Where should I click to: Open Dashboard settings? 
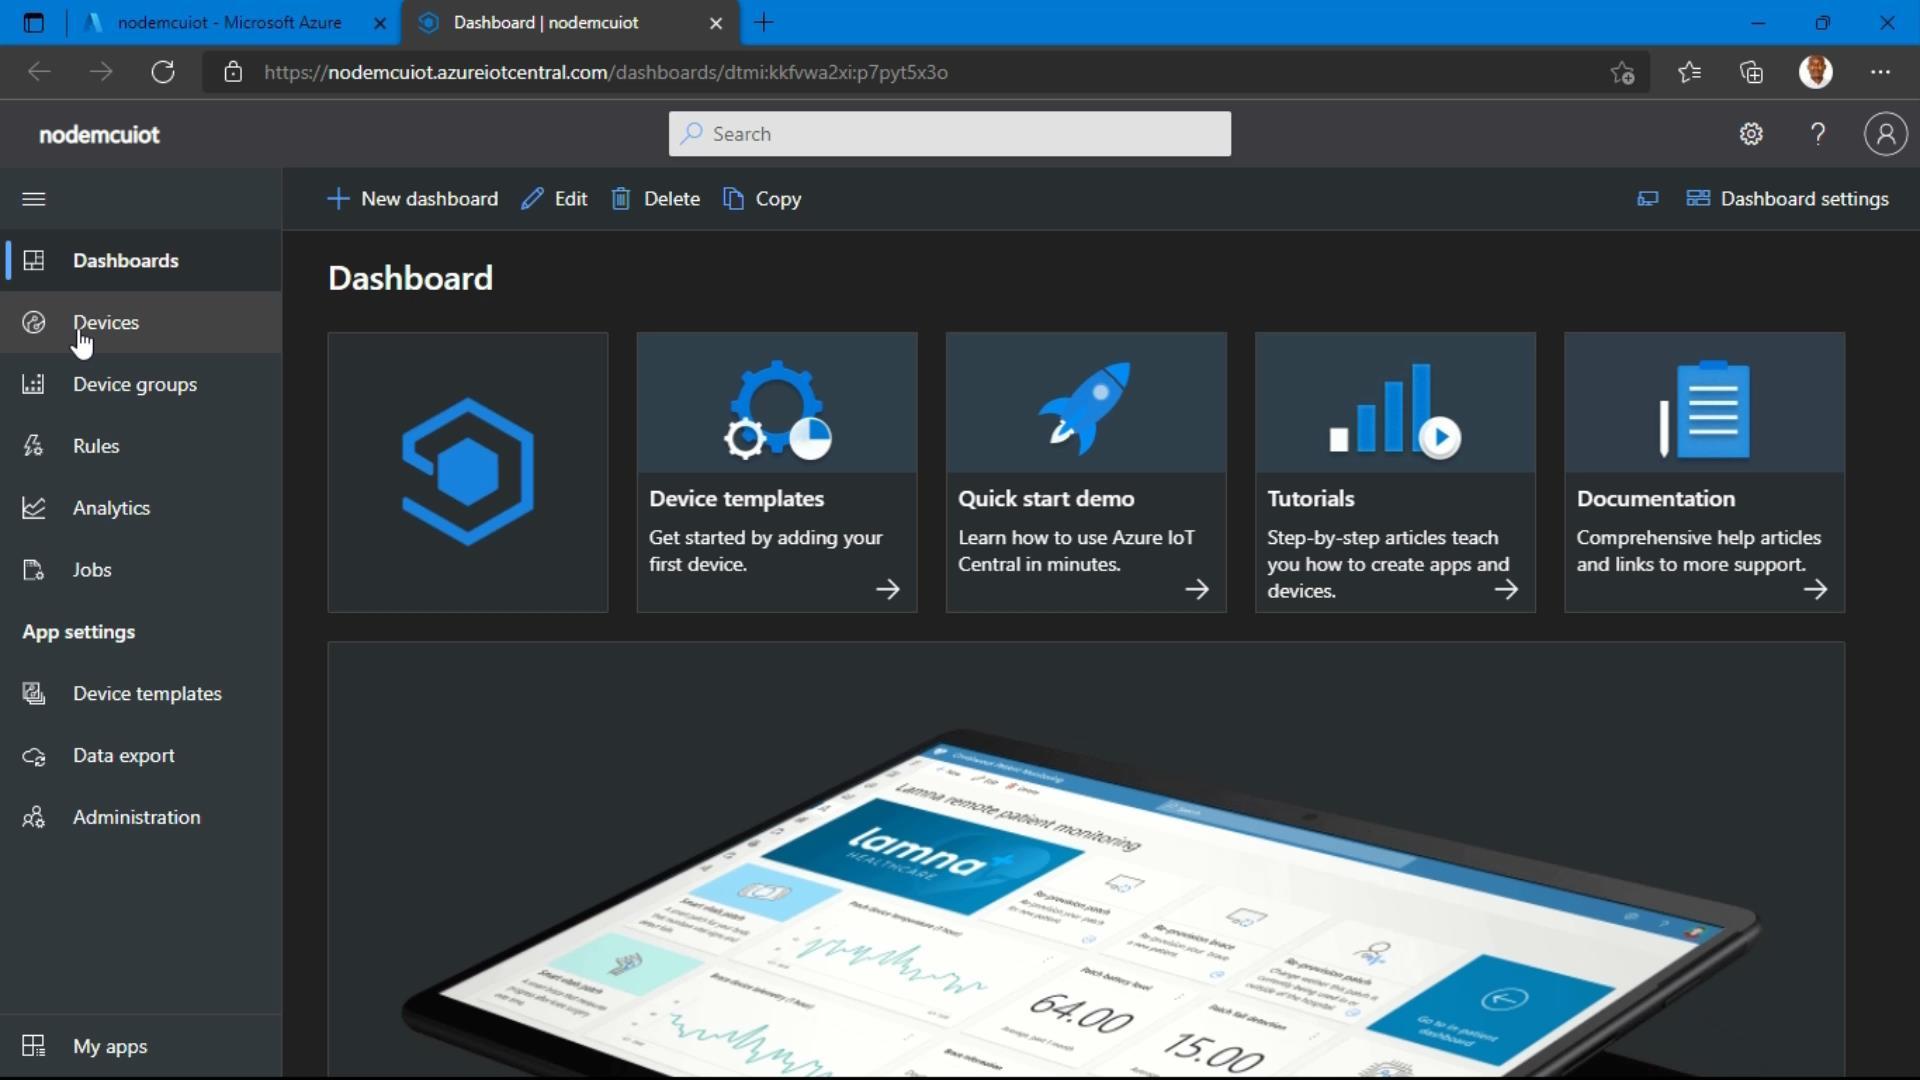[x=1788, y=199]
